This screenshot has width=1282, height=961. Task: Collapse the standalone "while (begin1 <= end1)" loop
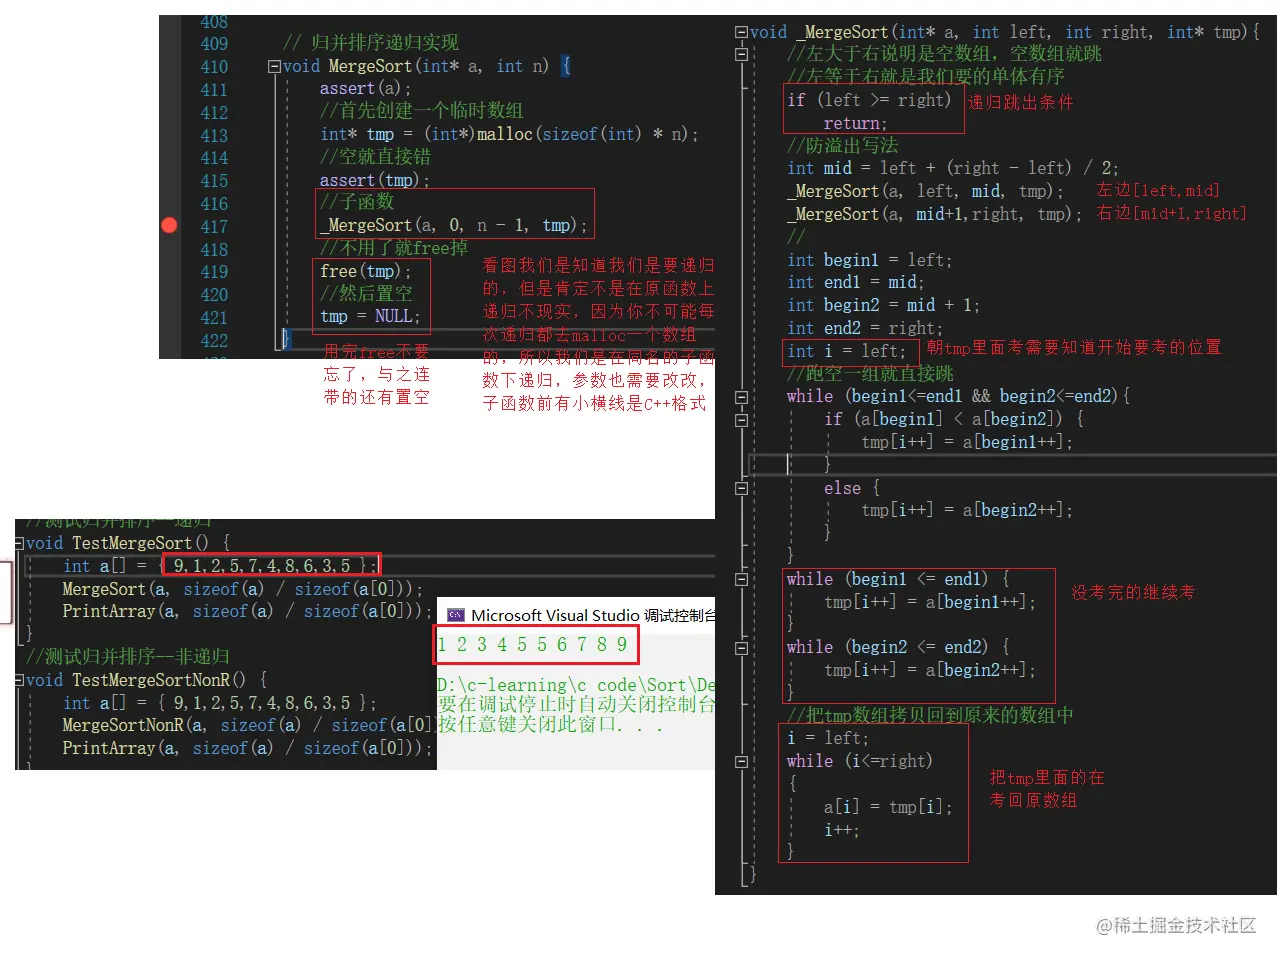click(x=741, y=579)
